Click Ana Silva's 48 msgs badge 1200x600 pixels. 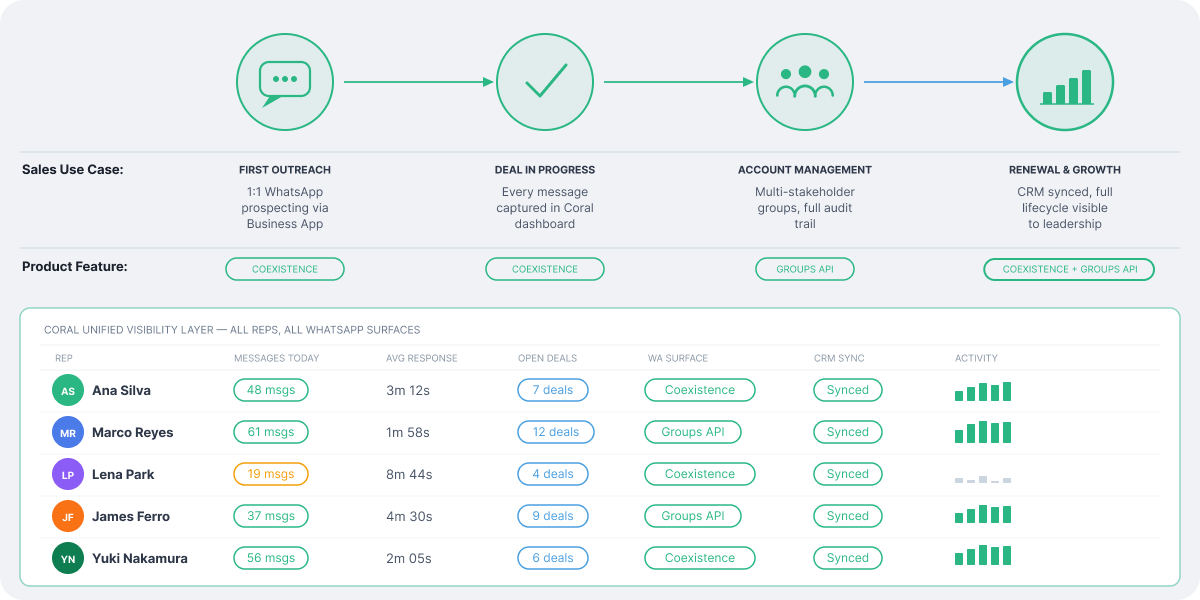tap(271, 390)
